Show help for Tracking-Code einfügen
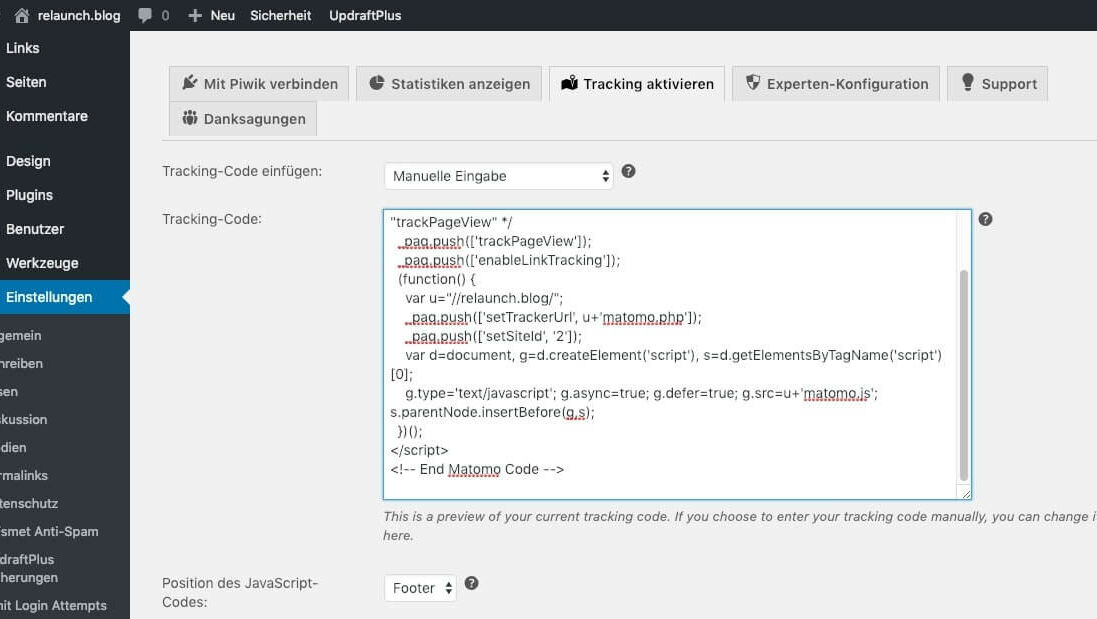 pyautogui.click(x=628, y=171)
